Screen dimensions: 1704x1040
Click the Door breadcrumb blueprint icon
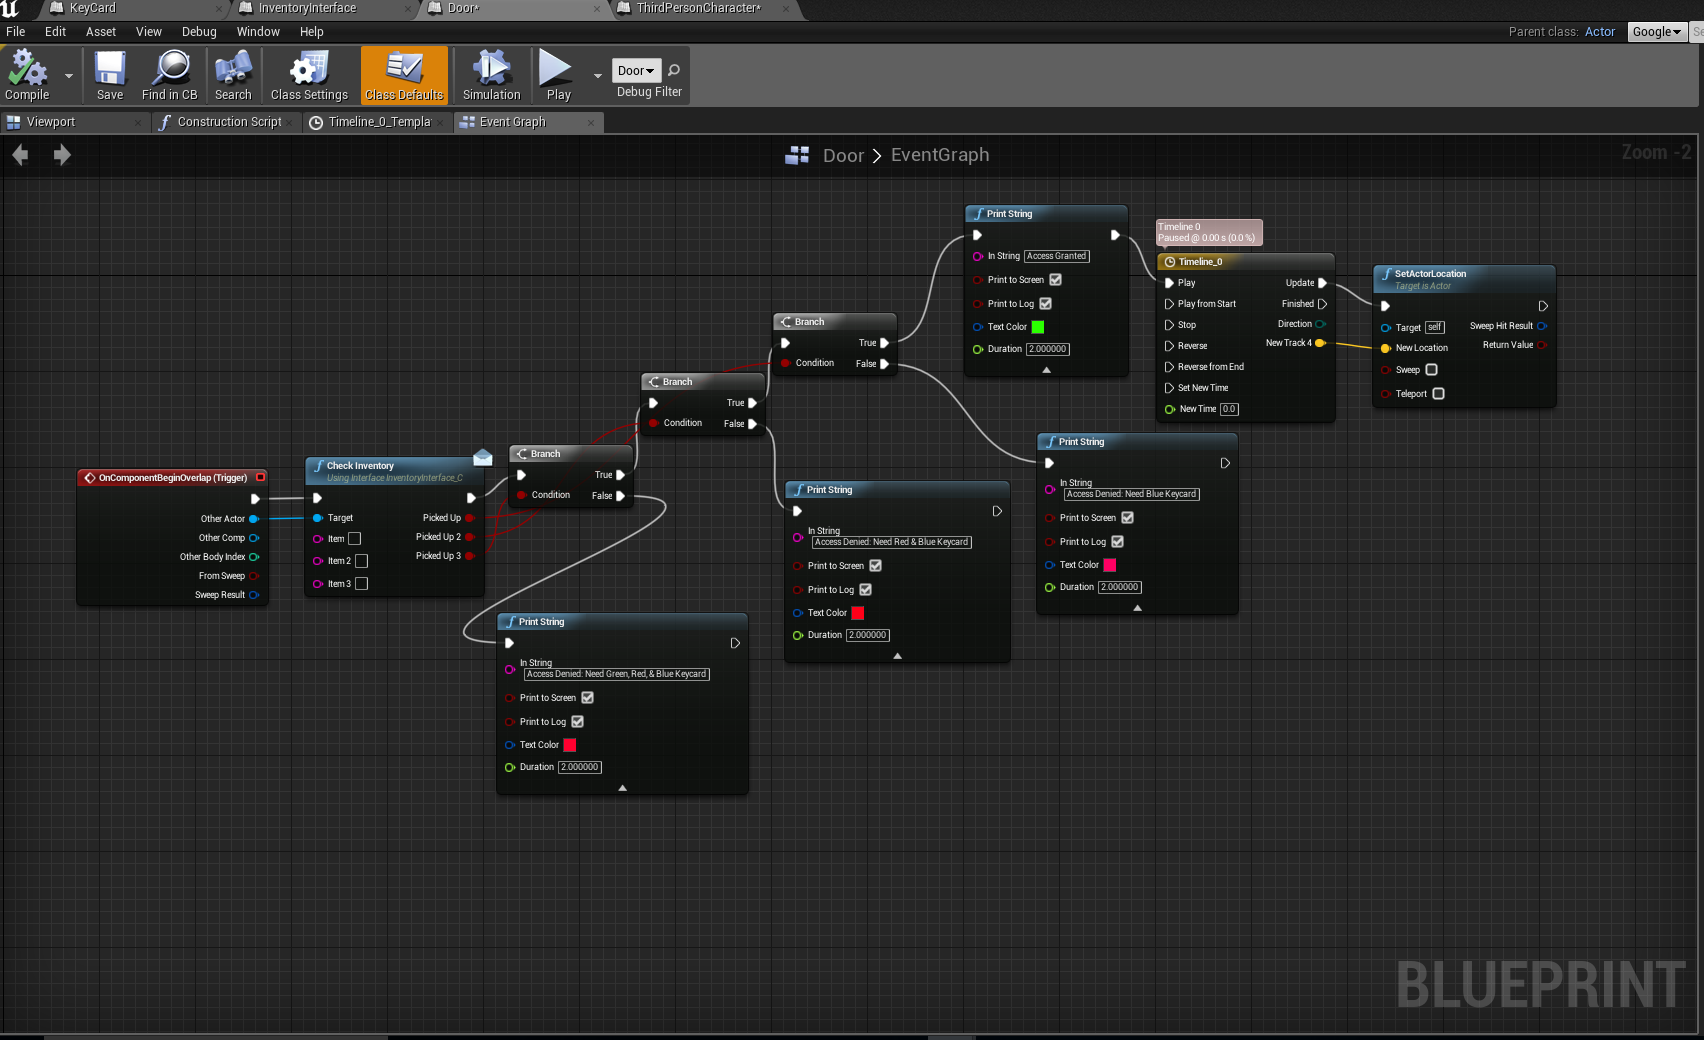click(797, 155)
